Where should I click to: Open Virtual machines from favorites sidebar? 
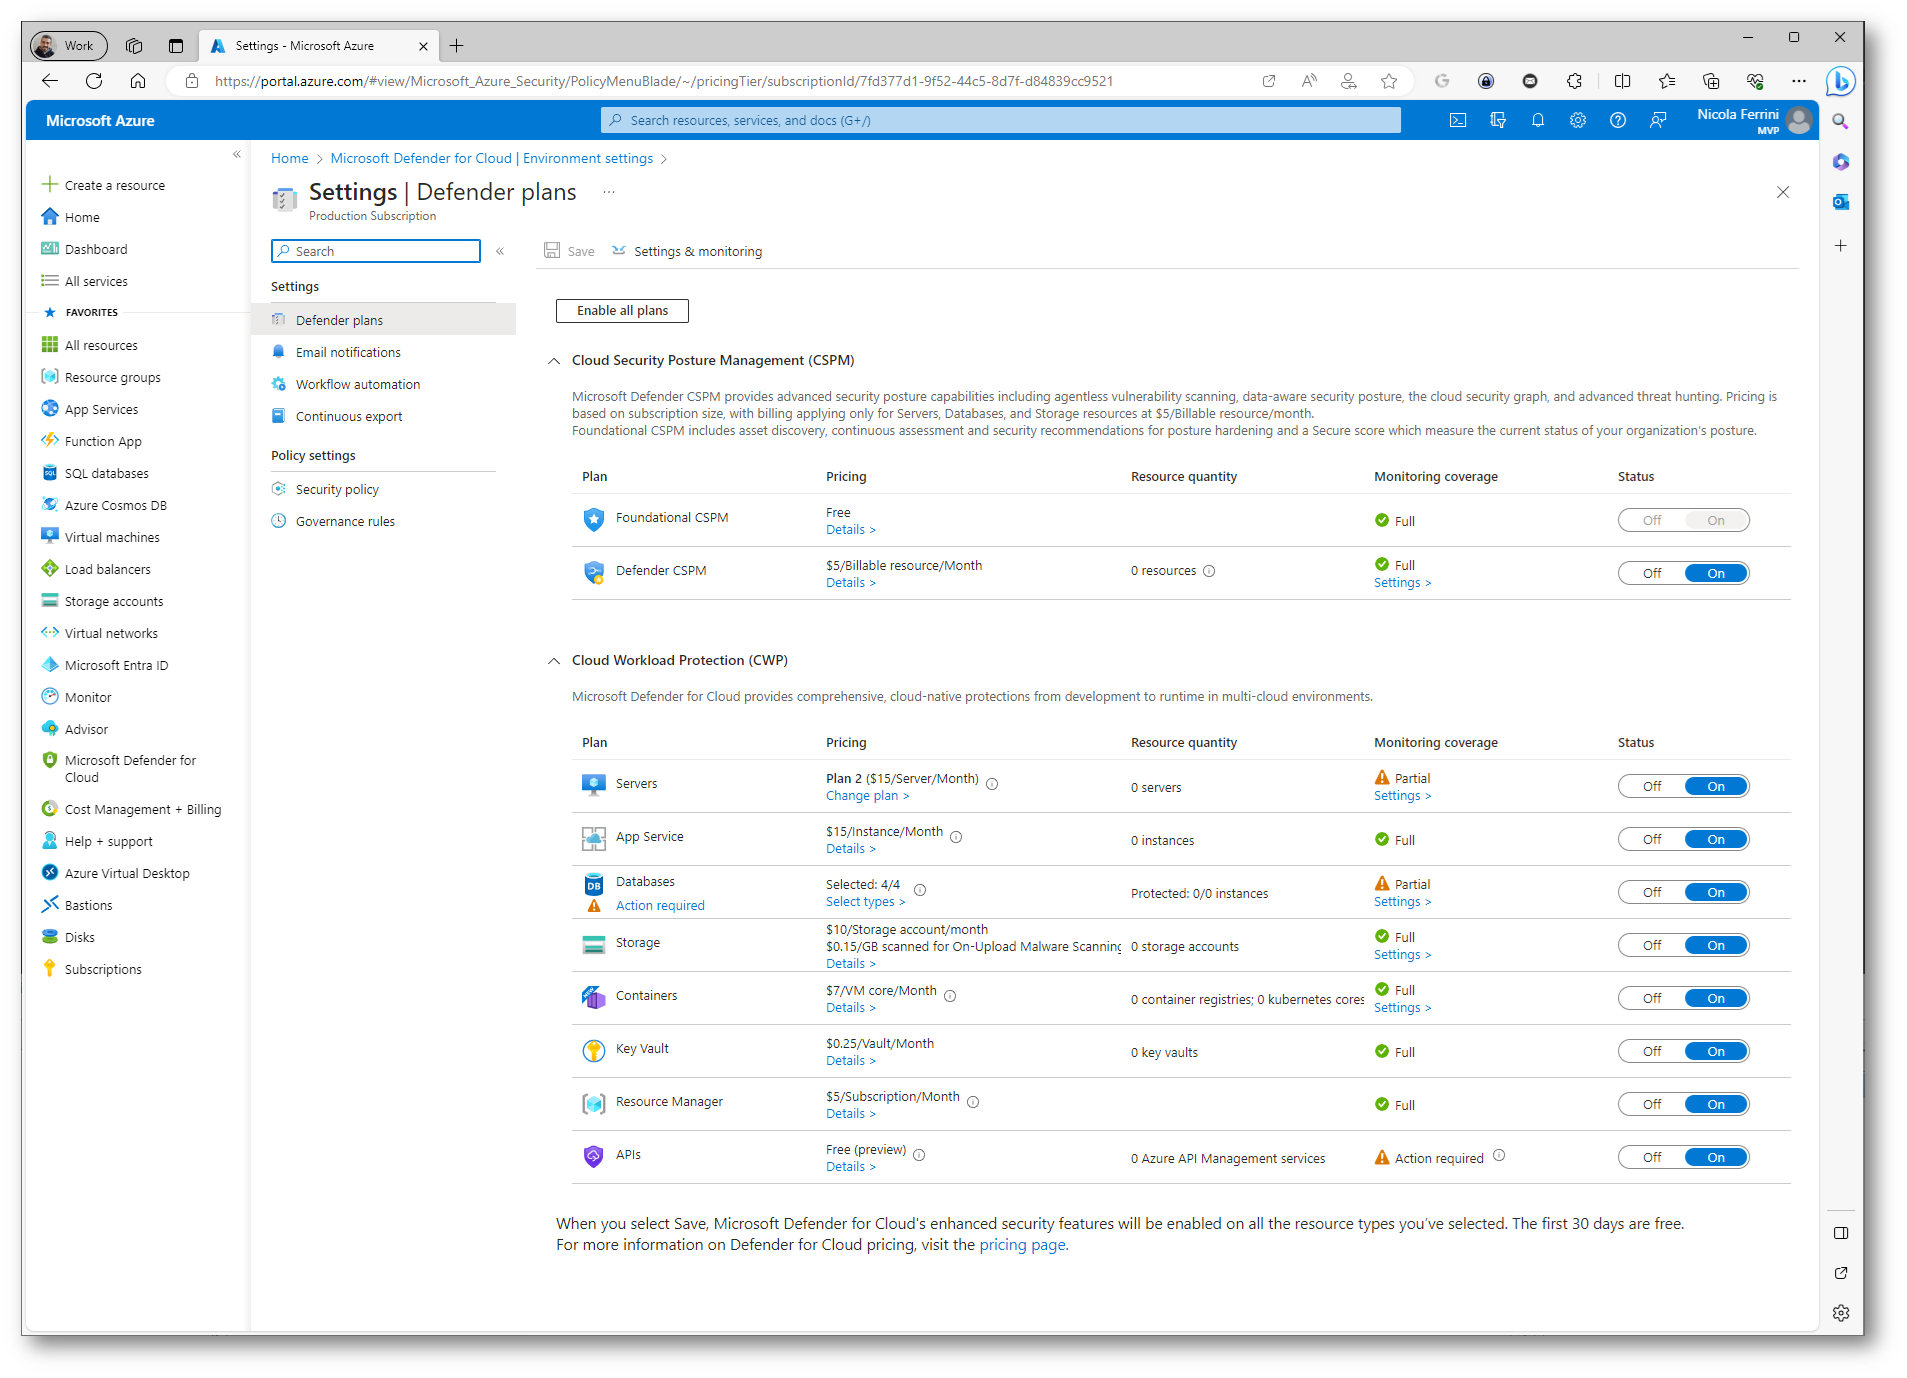point(112,537)
